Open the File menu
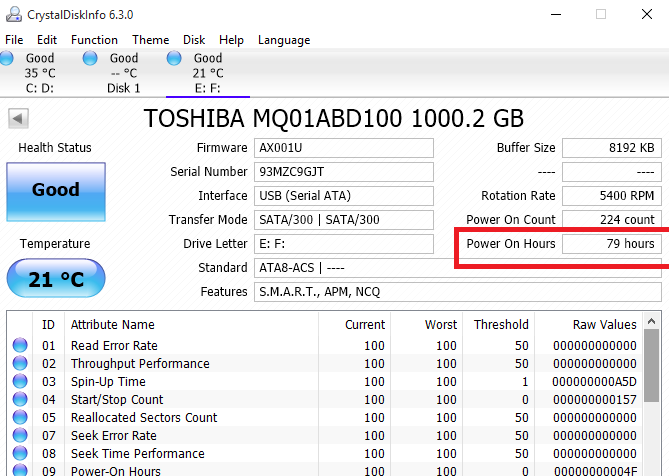Screen dimensions: 669x476 point(14,40)
